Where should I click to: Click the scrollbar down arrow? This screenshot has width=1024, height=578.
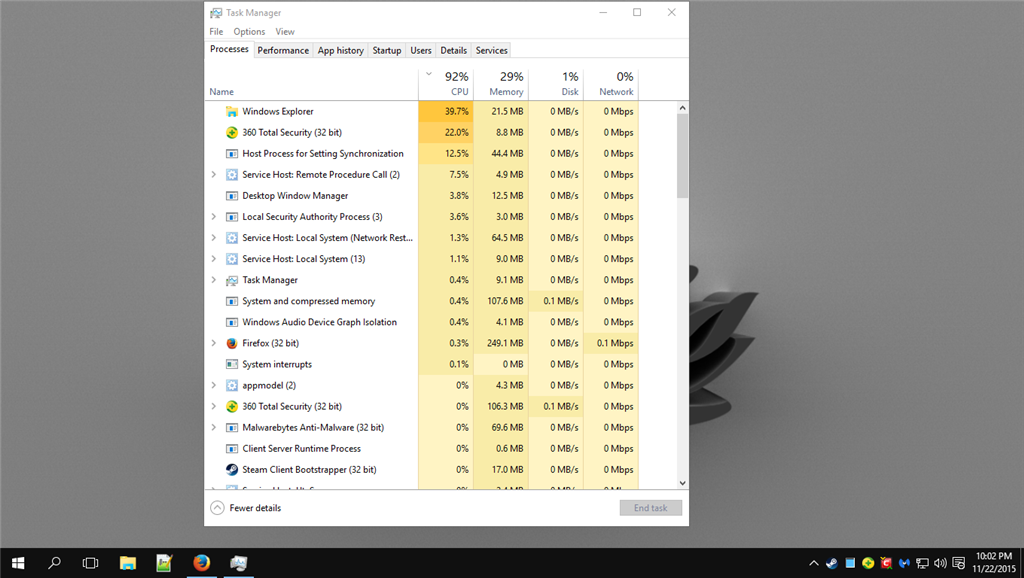(x=682, y=483)
